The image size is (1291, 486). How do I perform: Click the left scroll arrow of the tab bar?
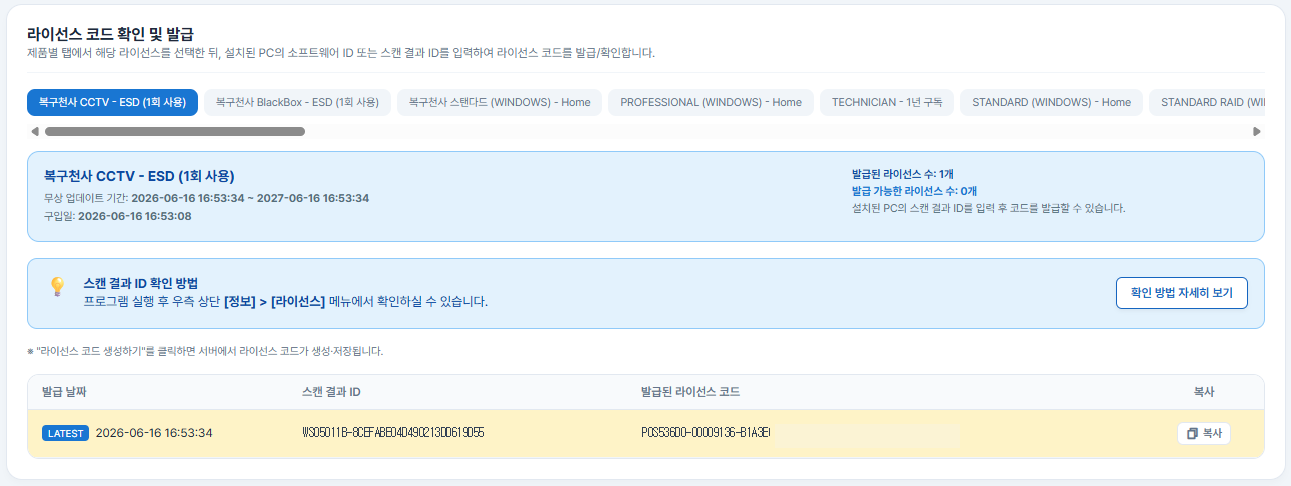click(x=35, y=131)
